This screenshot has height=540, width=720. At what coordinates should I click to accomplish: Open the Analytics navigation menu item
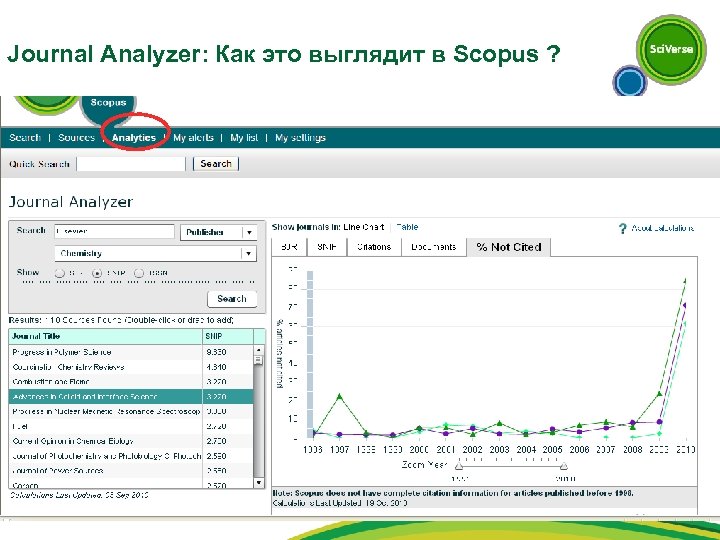(134, 138)
